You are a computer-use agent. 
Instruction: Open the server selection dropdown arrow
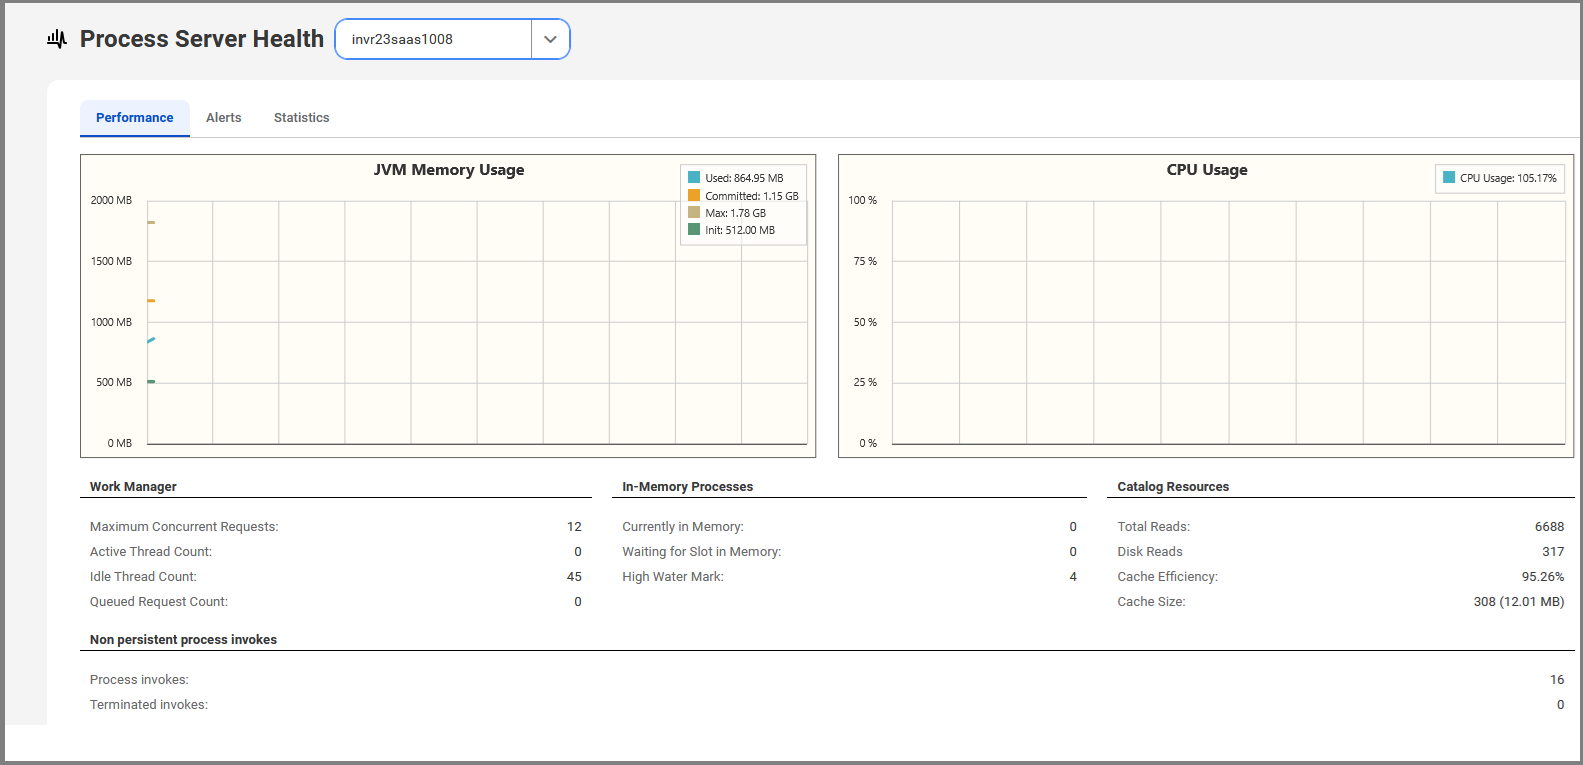(x=550, y=39)
